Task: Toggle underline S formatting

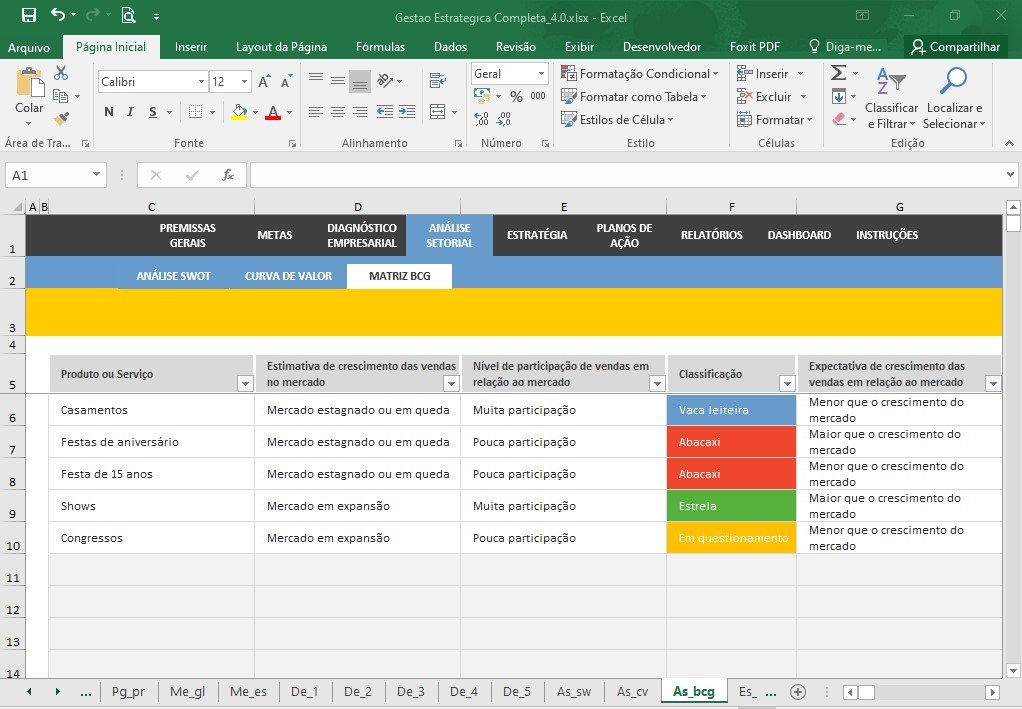Action: point(153,112)
